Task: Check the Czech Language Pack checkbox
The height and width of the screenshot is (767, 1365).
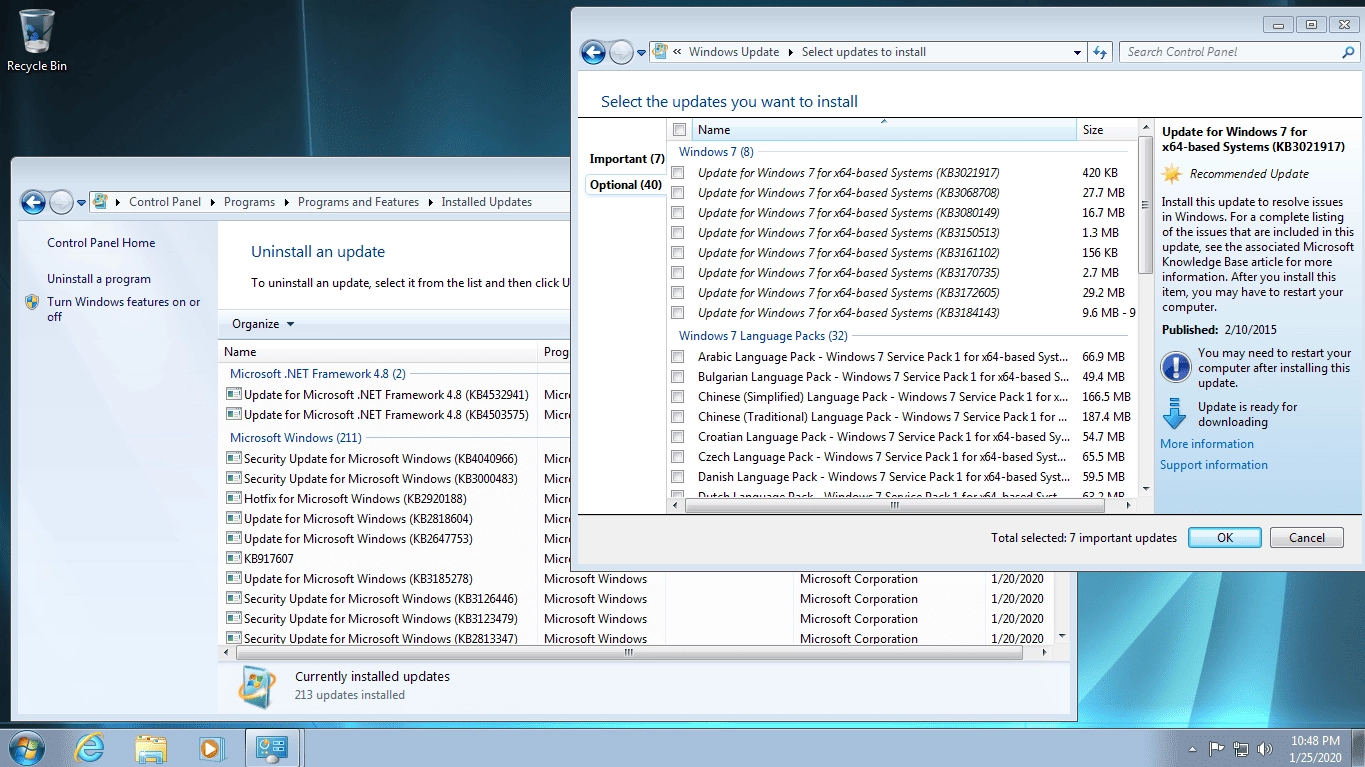Action: coord(678,457)
